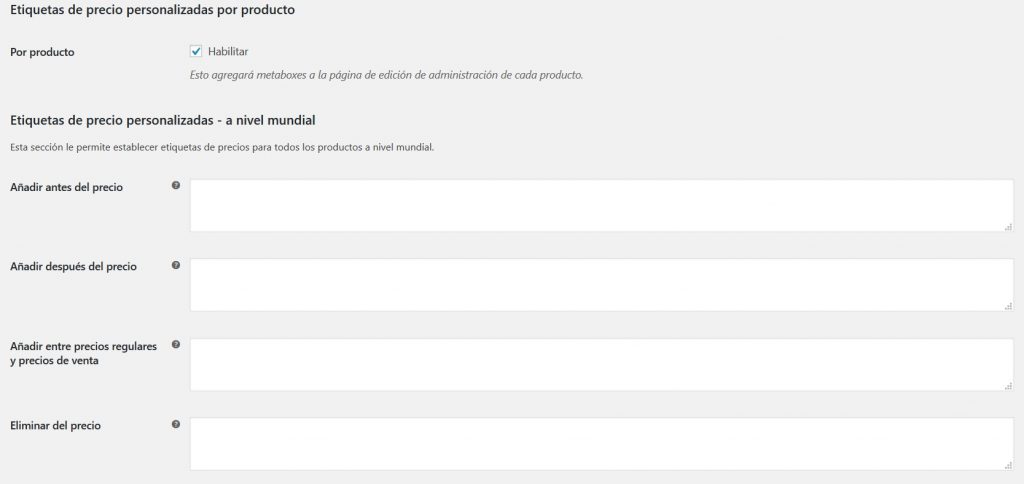Click help icon beside Añadir después del precio
Screen dimensions: 1024x484
pyautogui.click(x=176, y=265)
